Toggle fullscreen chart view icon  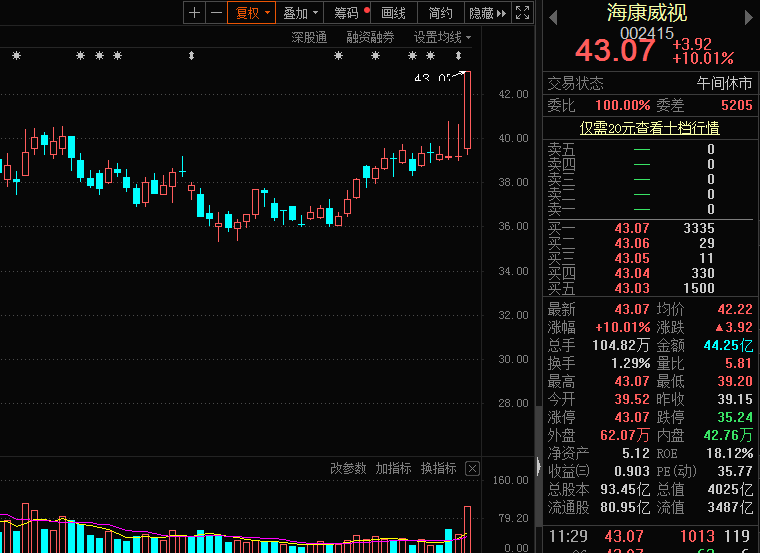point(522,13)
